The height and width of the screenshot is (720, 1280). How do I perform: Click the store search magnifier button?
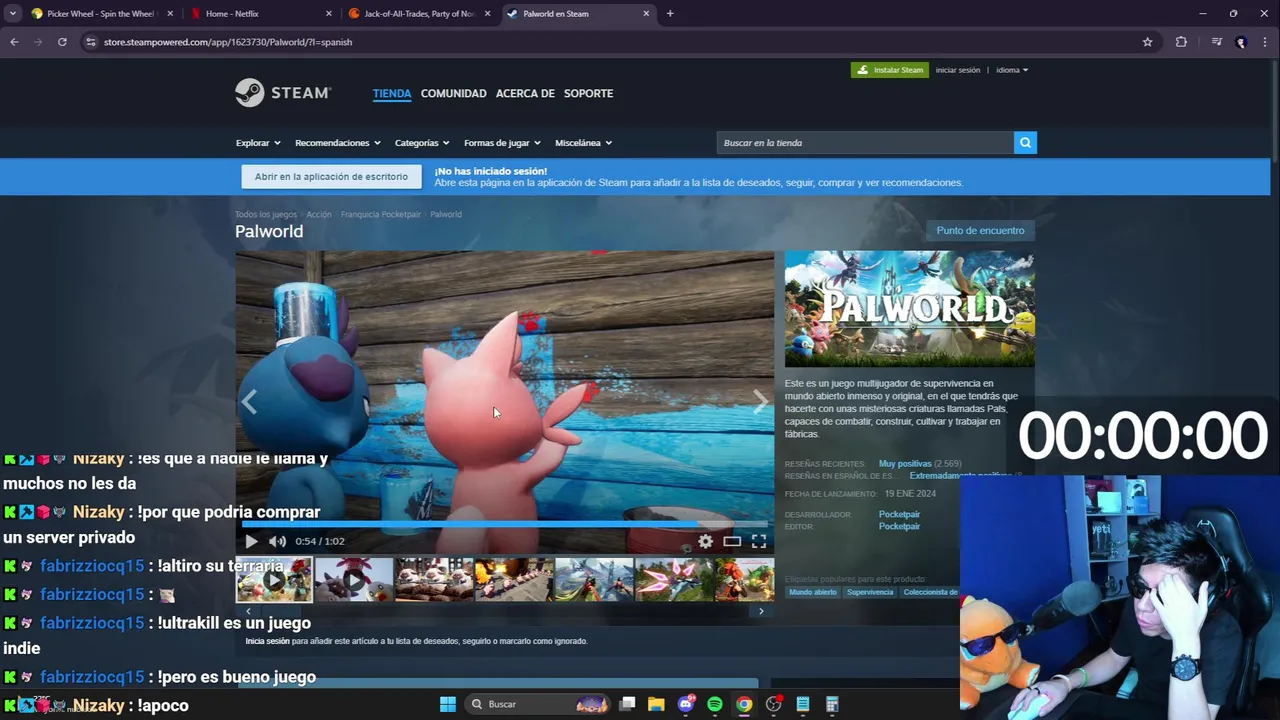click(x=1025, y=143)
